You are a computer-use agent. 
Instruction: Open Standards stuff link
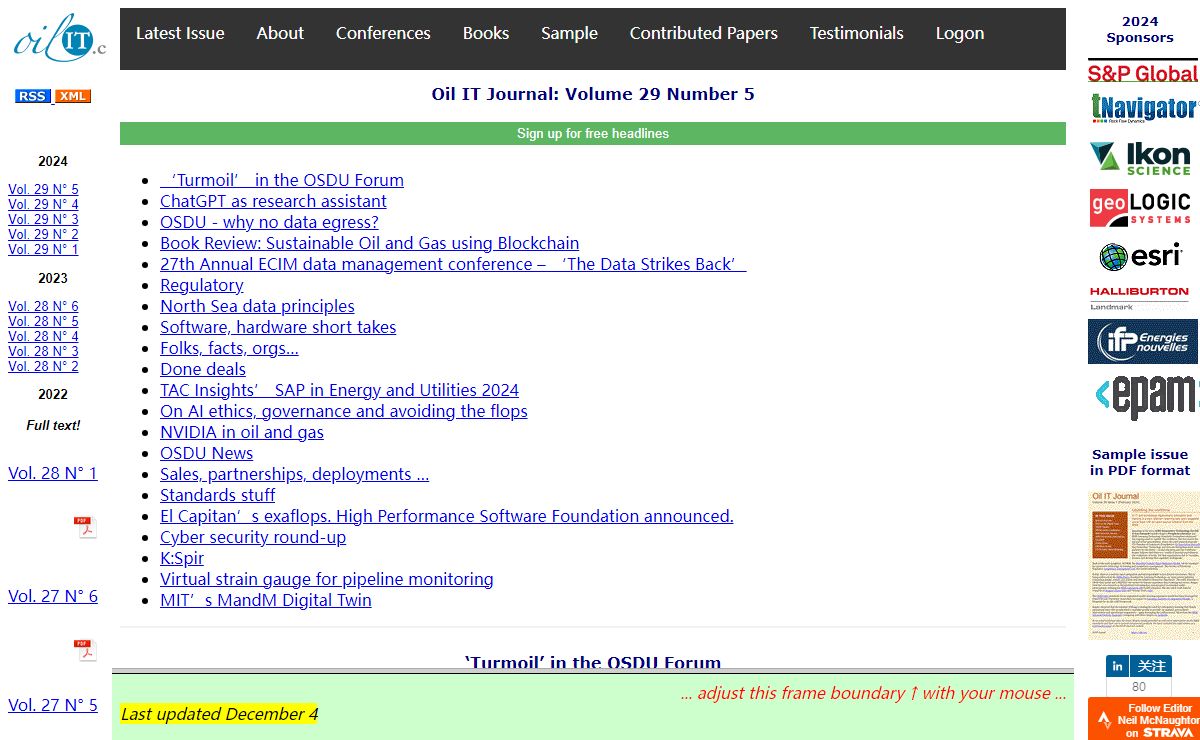[217, 495]
